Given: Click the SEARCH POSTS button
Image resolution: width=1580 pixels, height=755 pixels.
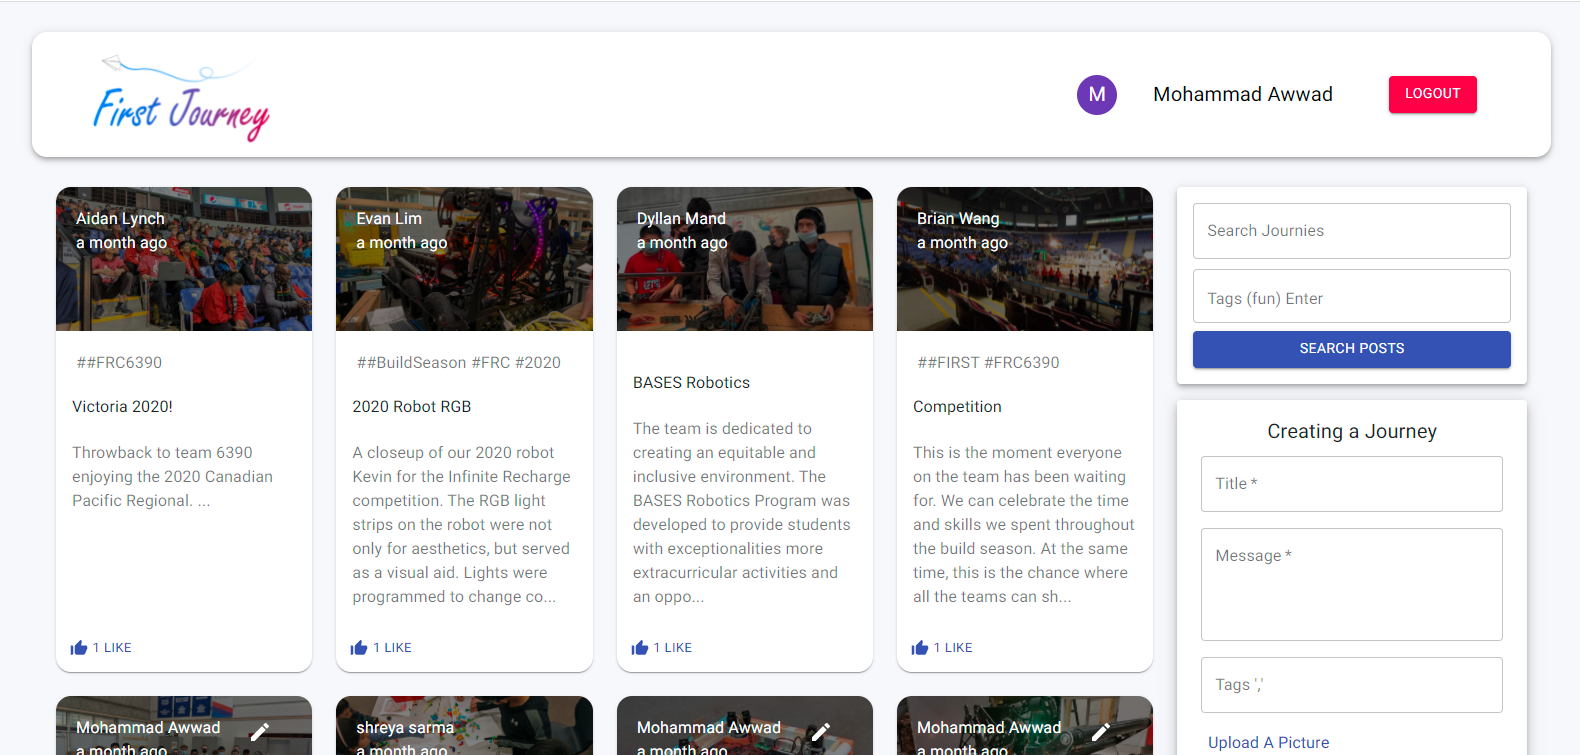Looking at the screenshot, I should pyautogui.click(x=1352, y=349).
